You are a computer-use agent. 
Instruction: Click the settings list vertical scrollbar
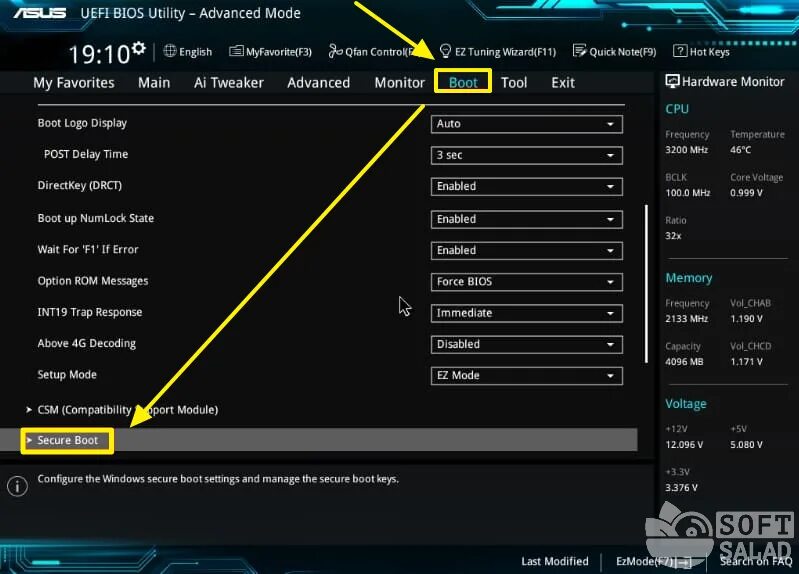[x=647, y=283]
